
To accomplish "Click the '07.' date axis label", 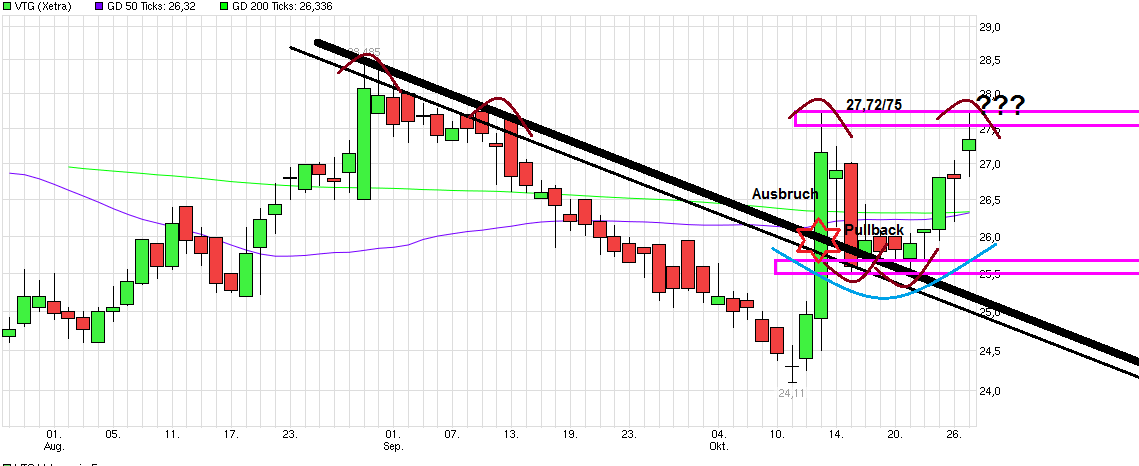I will (452, 434).
